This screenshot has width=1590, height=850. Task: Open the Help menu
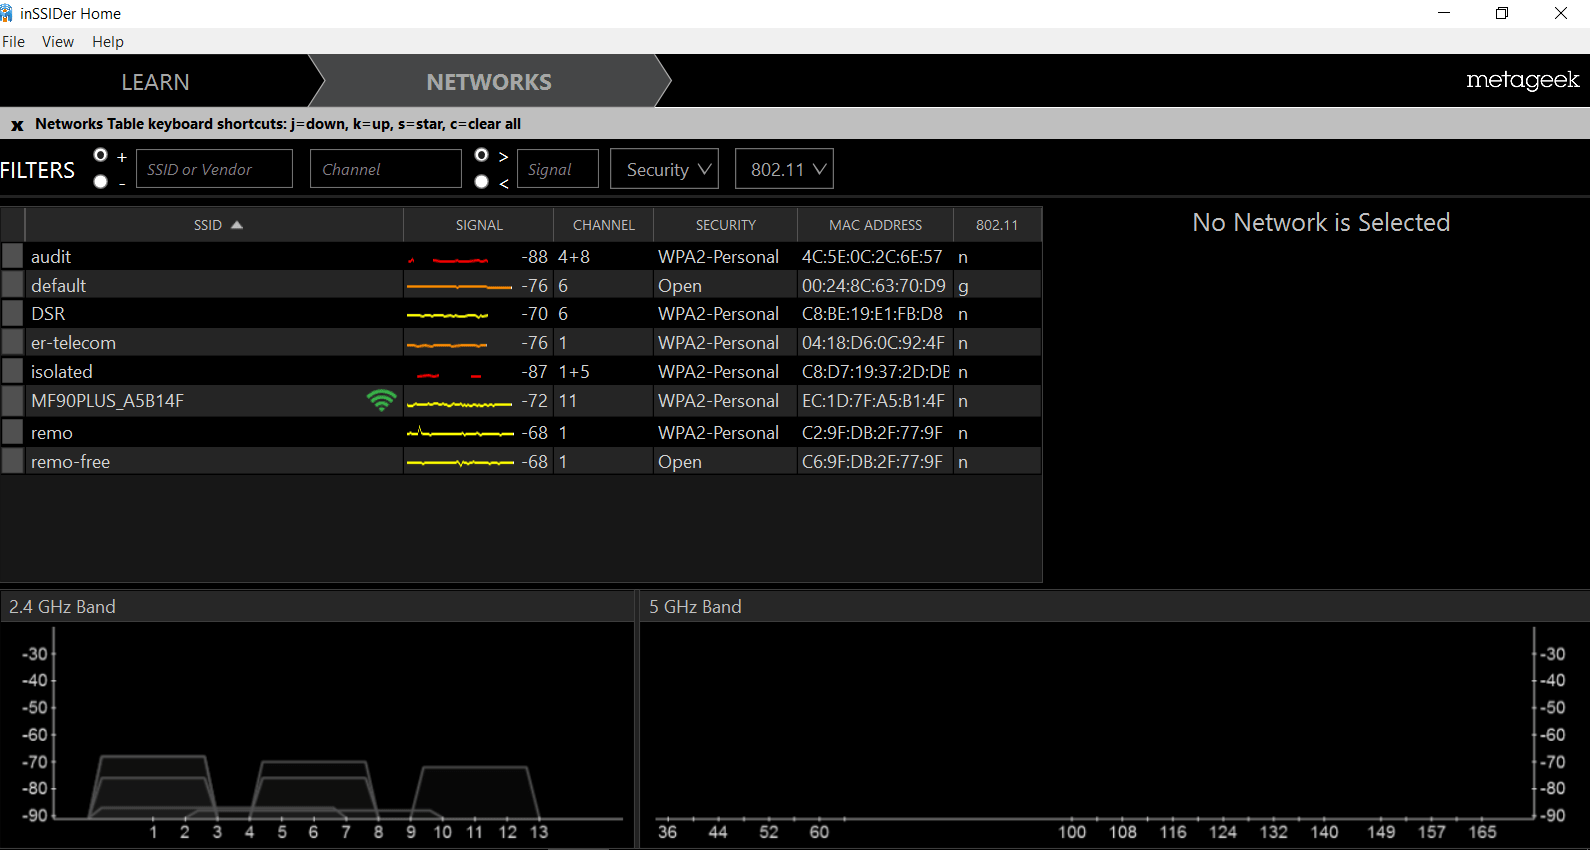108,42
